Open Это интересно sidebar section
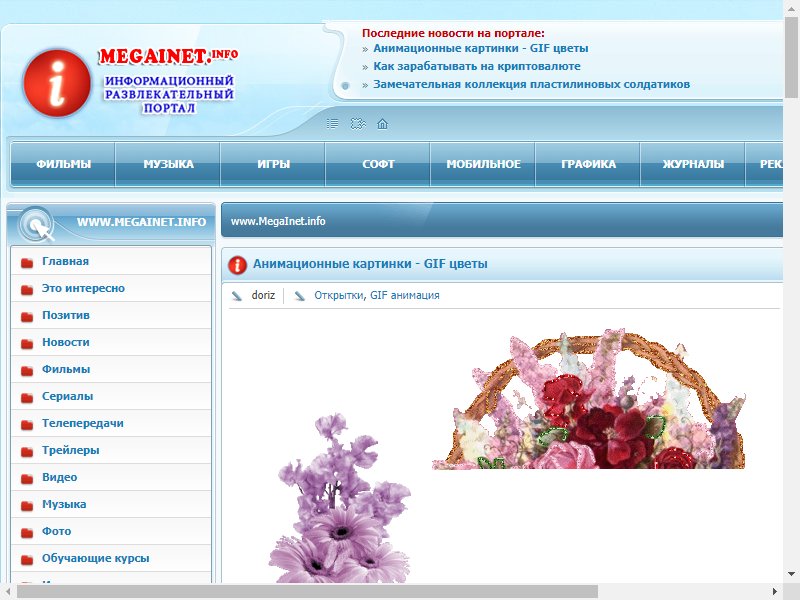Image resolution: width=800 pixels, height=600 pixels. coord(83,288)
